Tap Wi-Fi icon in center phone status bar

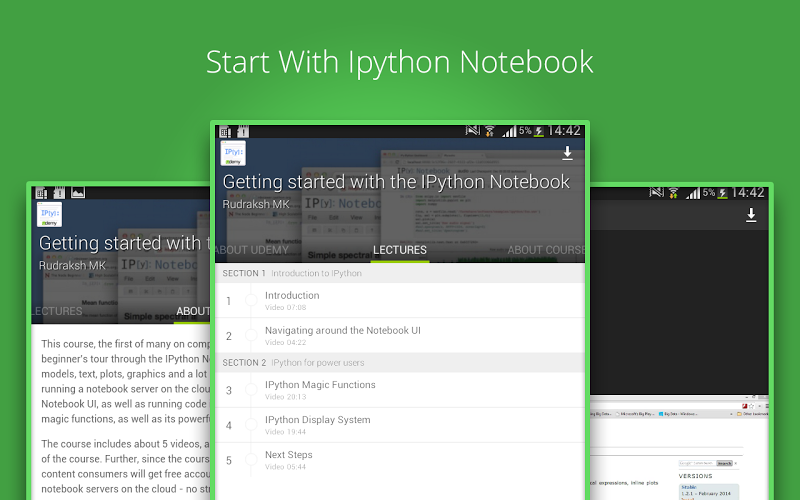click(489, 131)
